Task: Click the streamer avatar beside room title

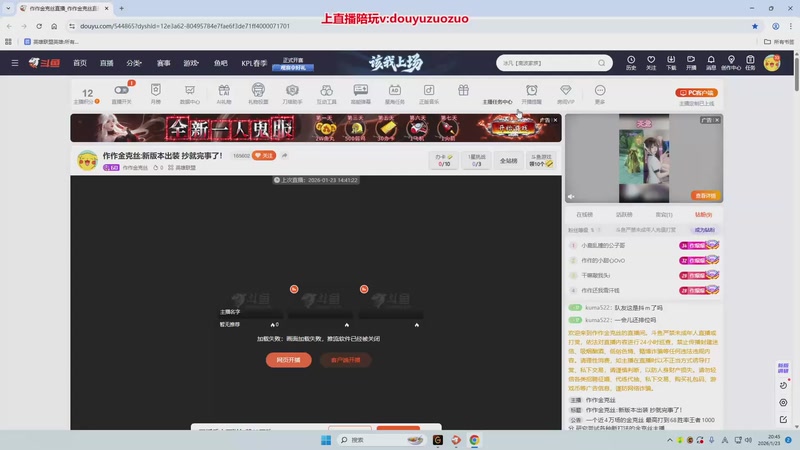Action: (87, 160)
